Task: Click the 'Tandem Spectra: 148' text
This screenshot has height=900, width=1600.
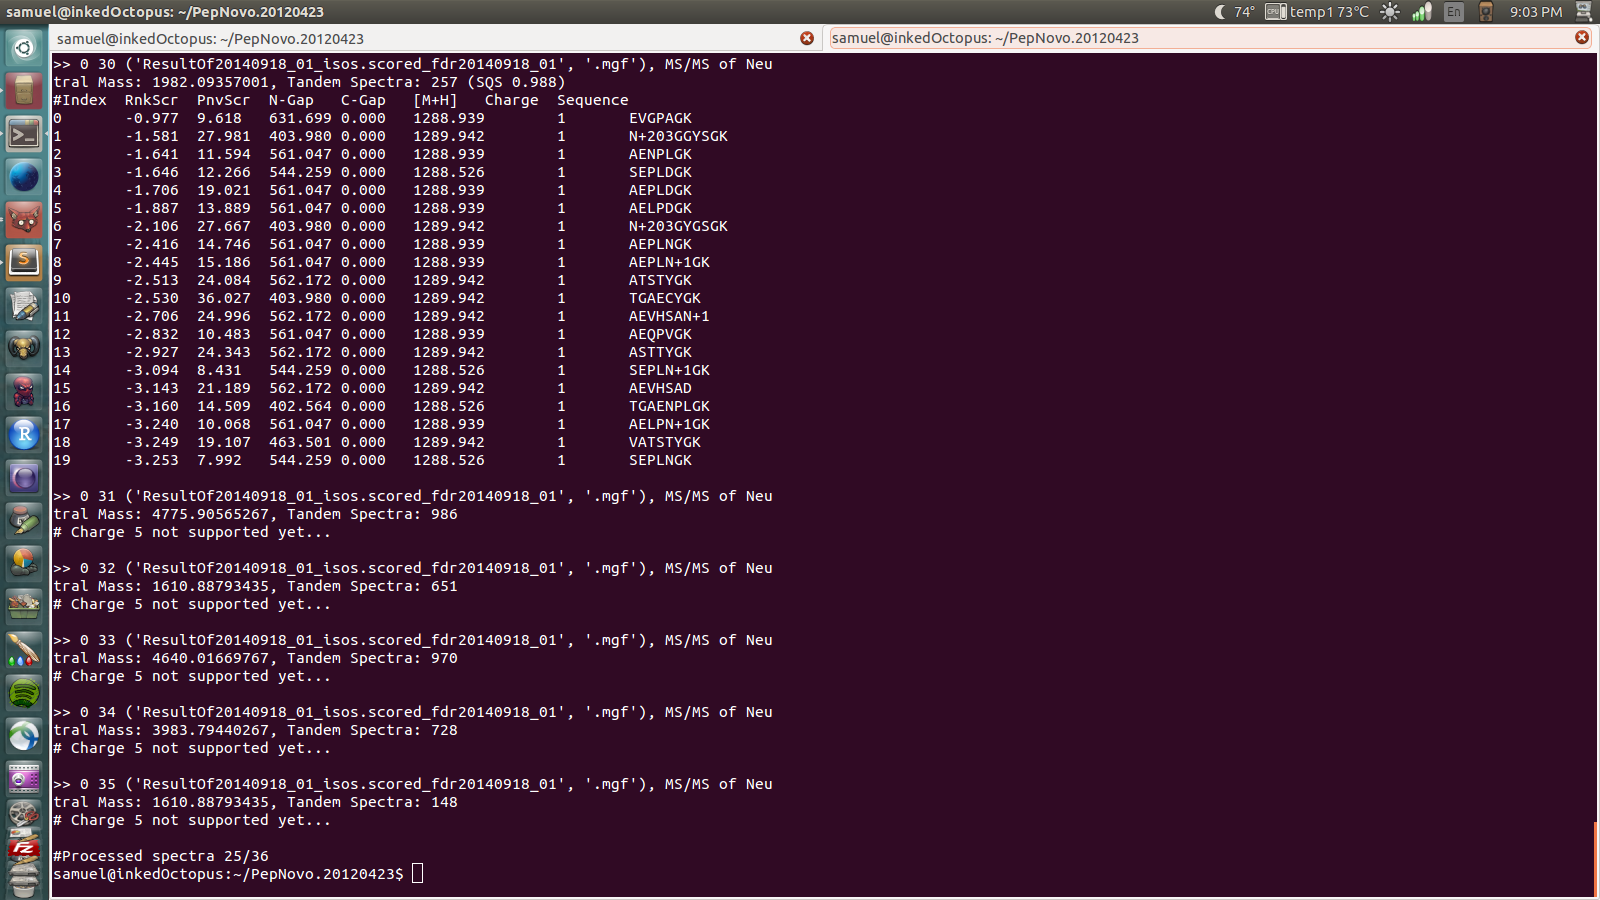Action: [372, 802]
